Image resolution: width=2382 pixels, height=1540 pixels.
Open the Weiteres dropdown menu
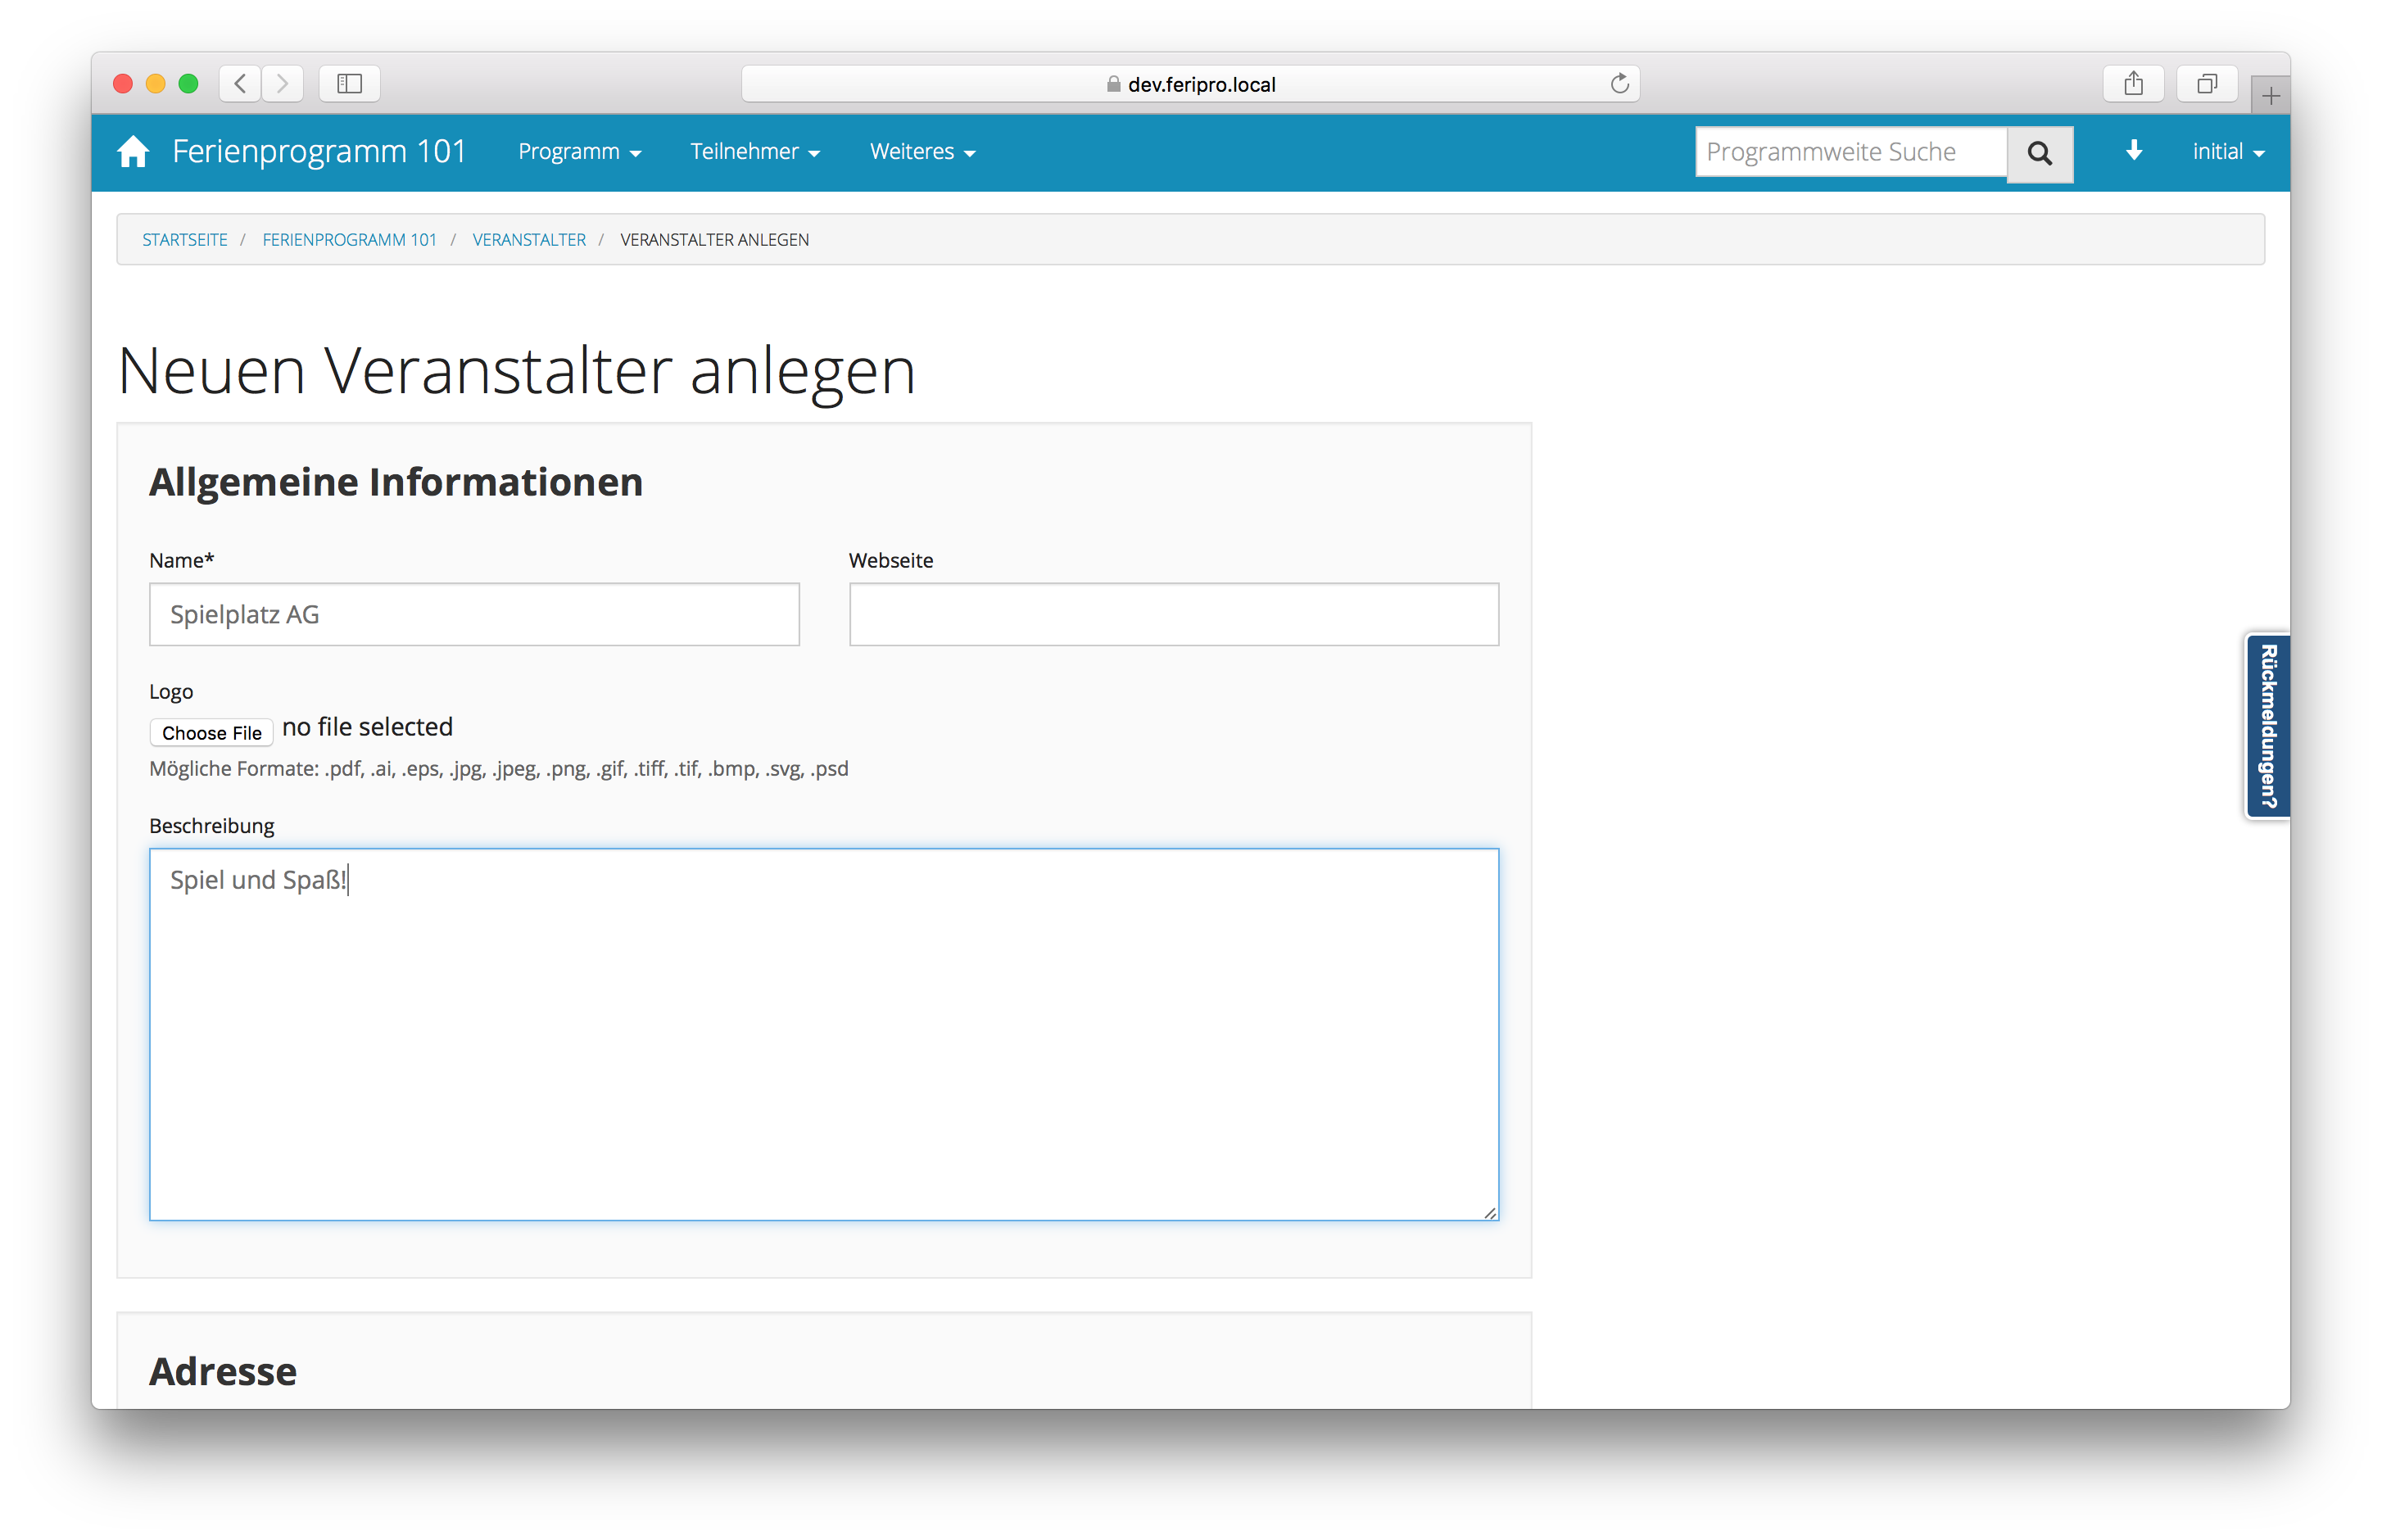tap(921, 152)
